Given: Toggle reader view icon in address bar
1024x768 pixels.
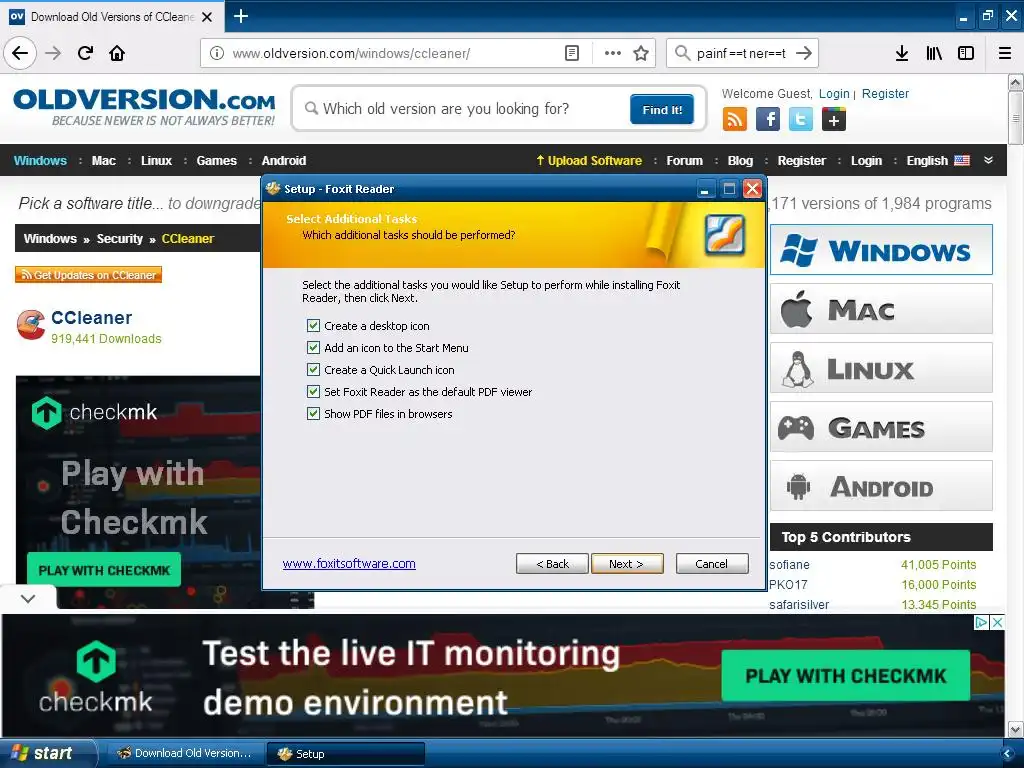Looking at the screenshot, I should tap(571, 53).
